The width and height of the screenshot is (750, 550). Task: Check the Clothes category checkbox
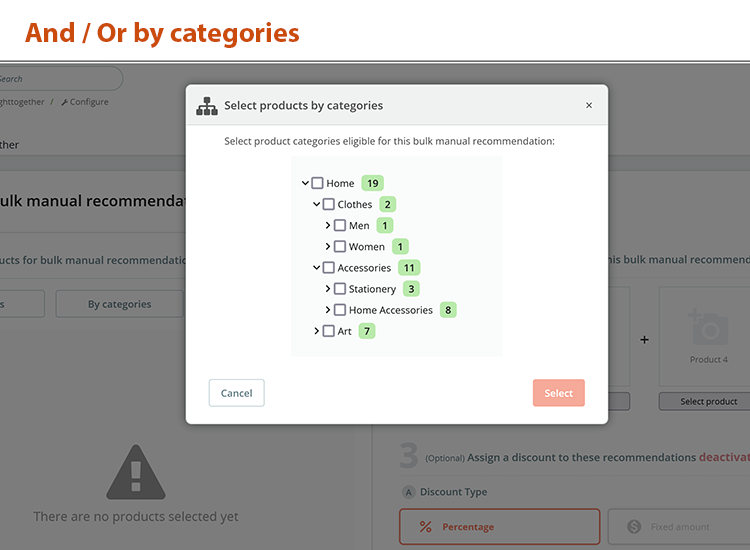coord(329,204)
